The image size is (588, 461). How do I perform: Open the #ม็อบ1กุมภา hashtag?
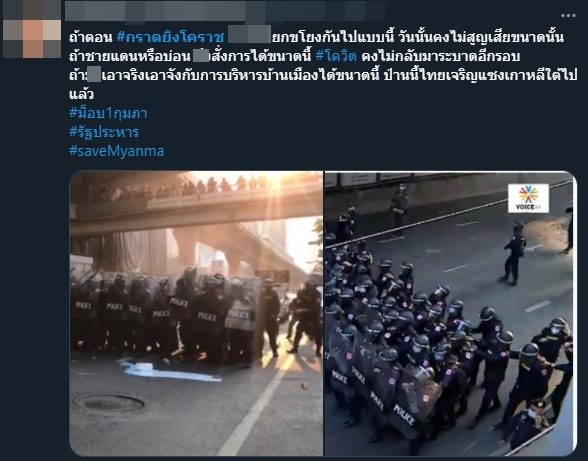click(x=108, y=113)
